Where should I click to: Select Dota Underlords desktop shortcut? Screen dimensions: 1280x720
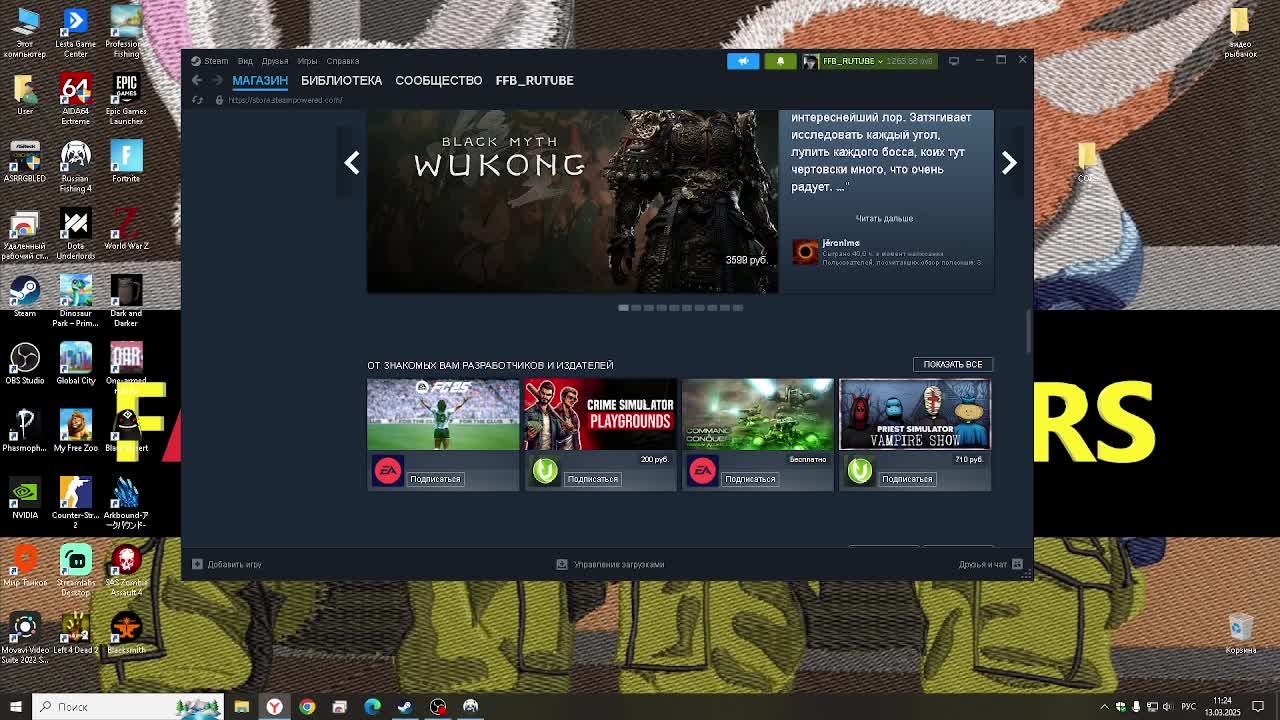coord(75,234)
